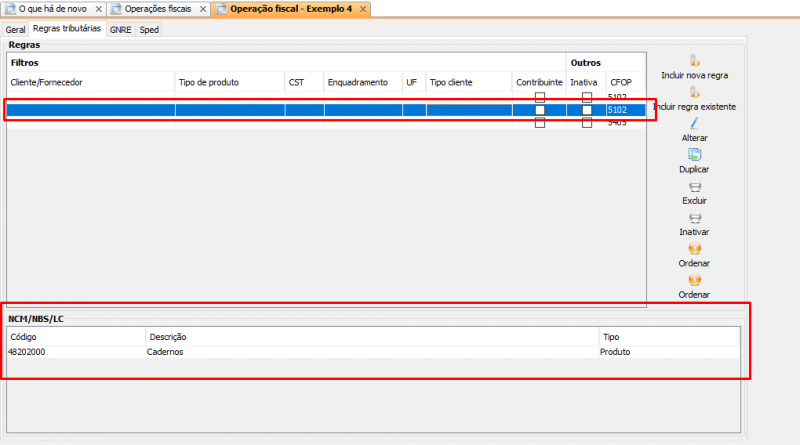Click the Ordenar icon directly below Inativar

(694, 248)
